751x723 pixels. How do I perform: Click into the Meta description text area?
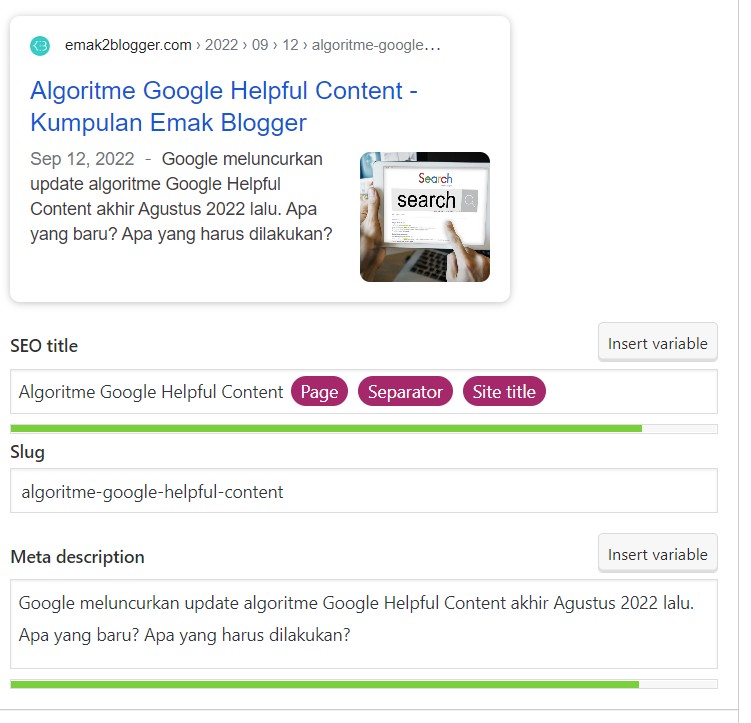coord(364,624)
